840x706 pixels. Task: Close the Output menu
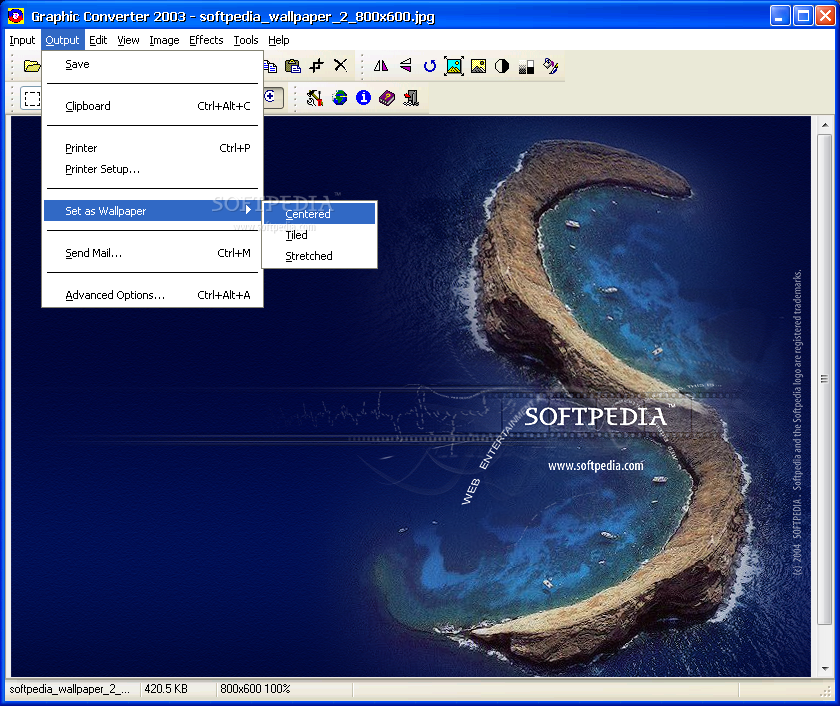click(62, 40)
